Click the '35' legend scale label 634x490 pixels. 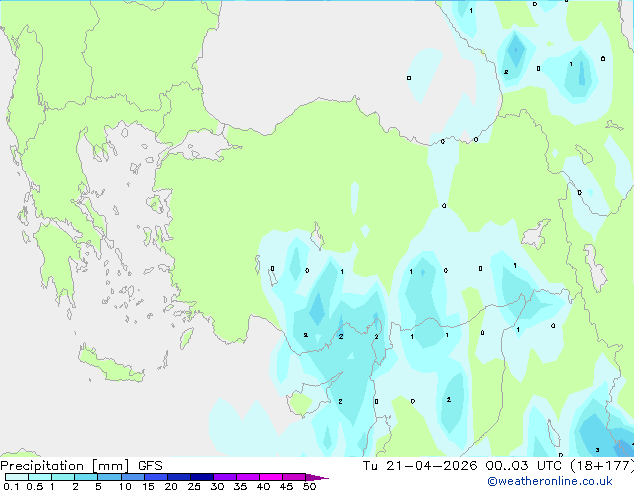point(240,486)
